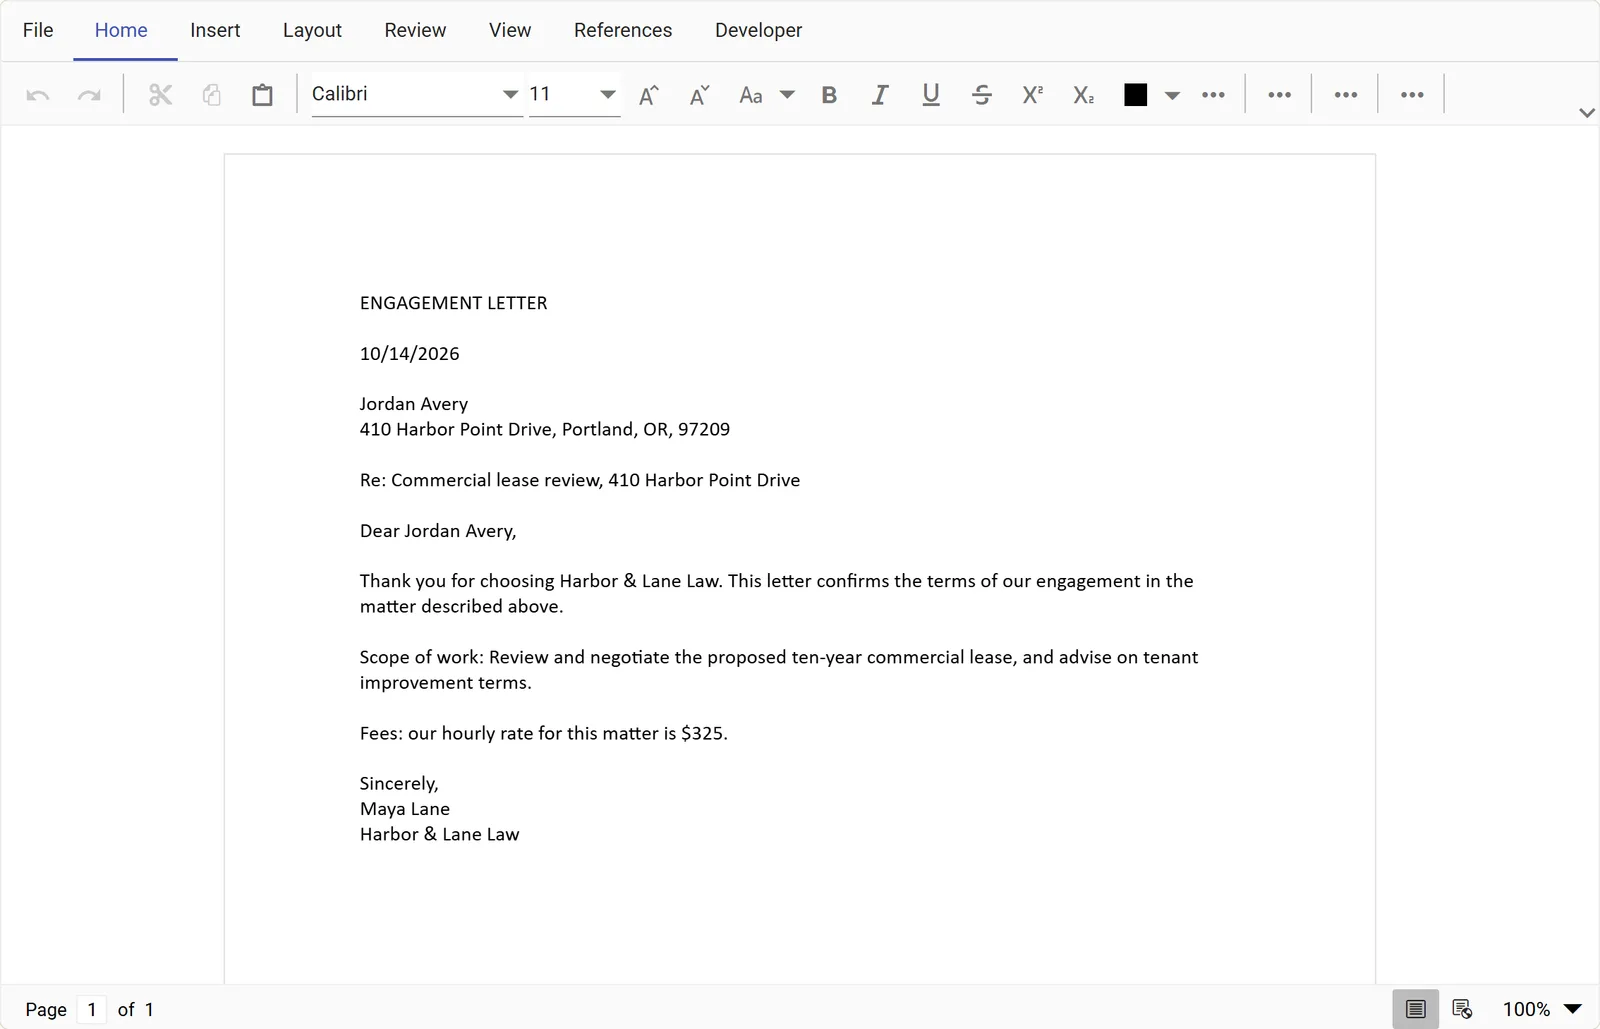1600x1029 pixels.
Task: Toggle Bold formatting
Action: 829,95
